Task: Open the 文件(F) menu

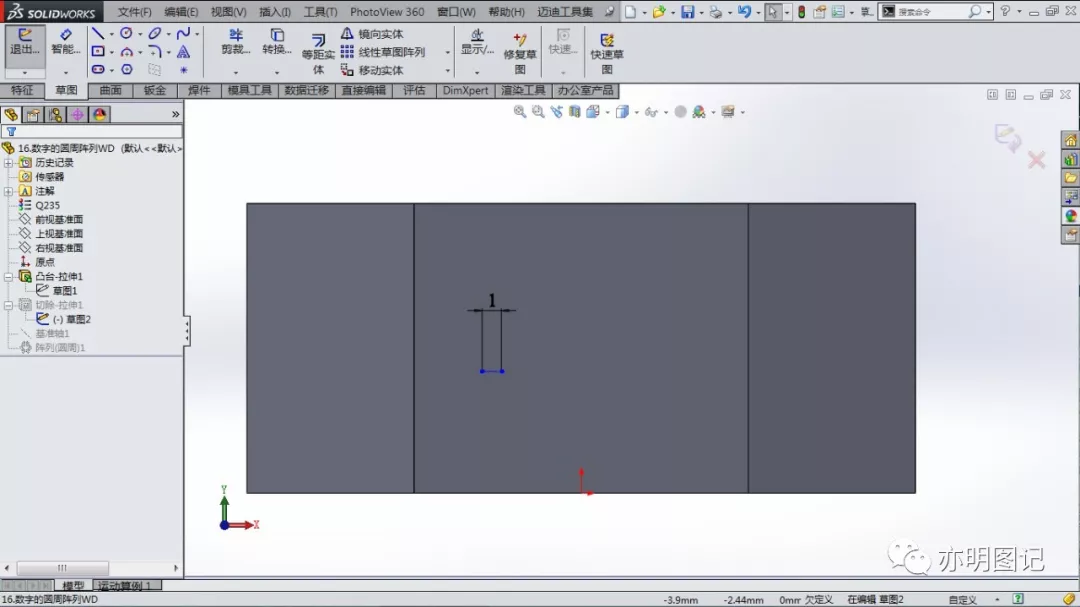Action: coord(134,12)
